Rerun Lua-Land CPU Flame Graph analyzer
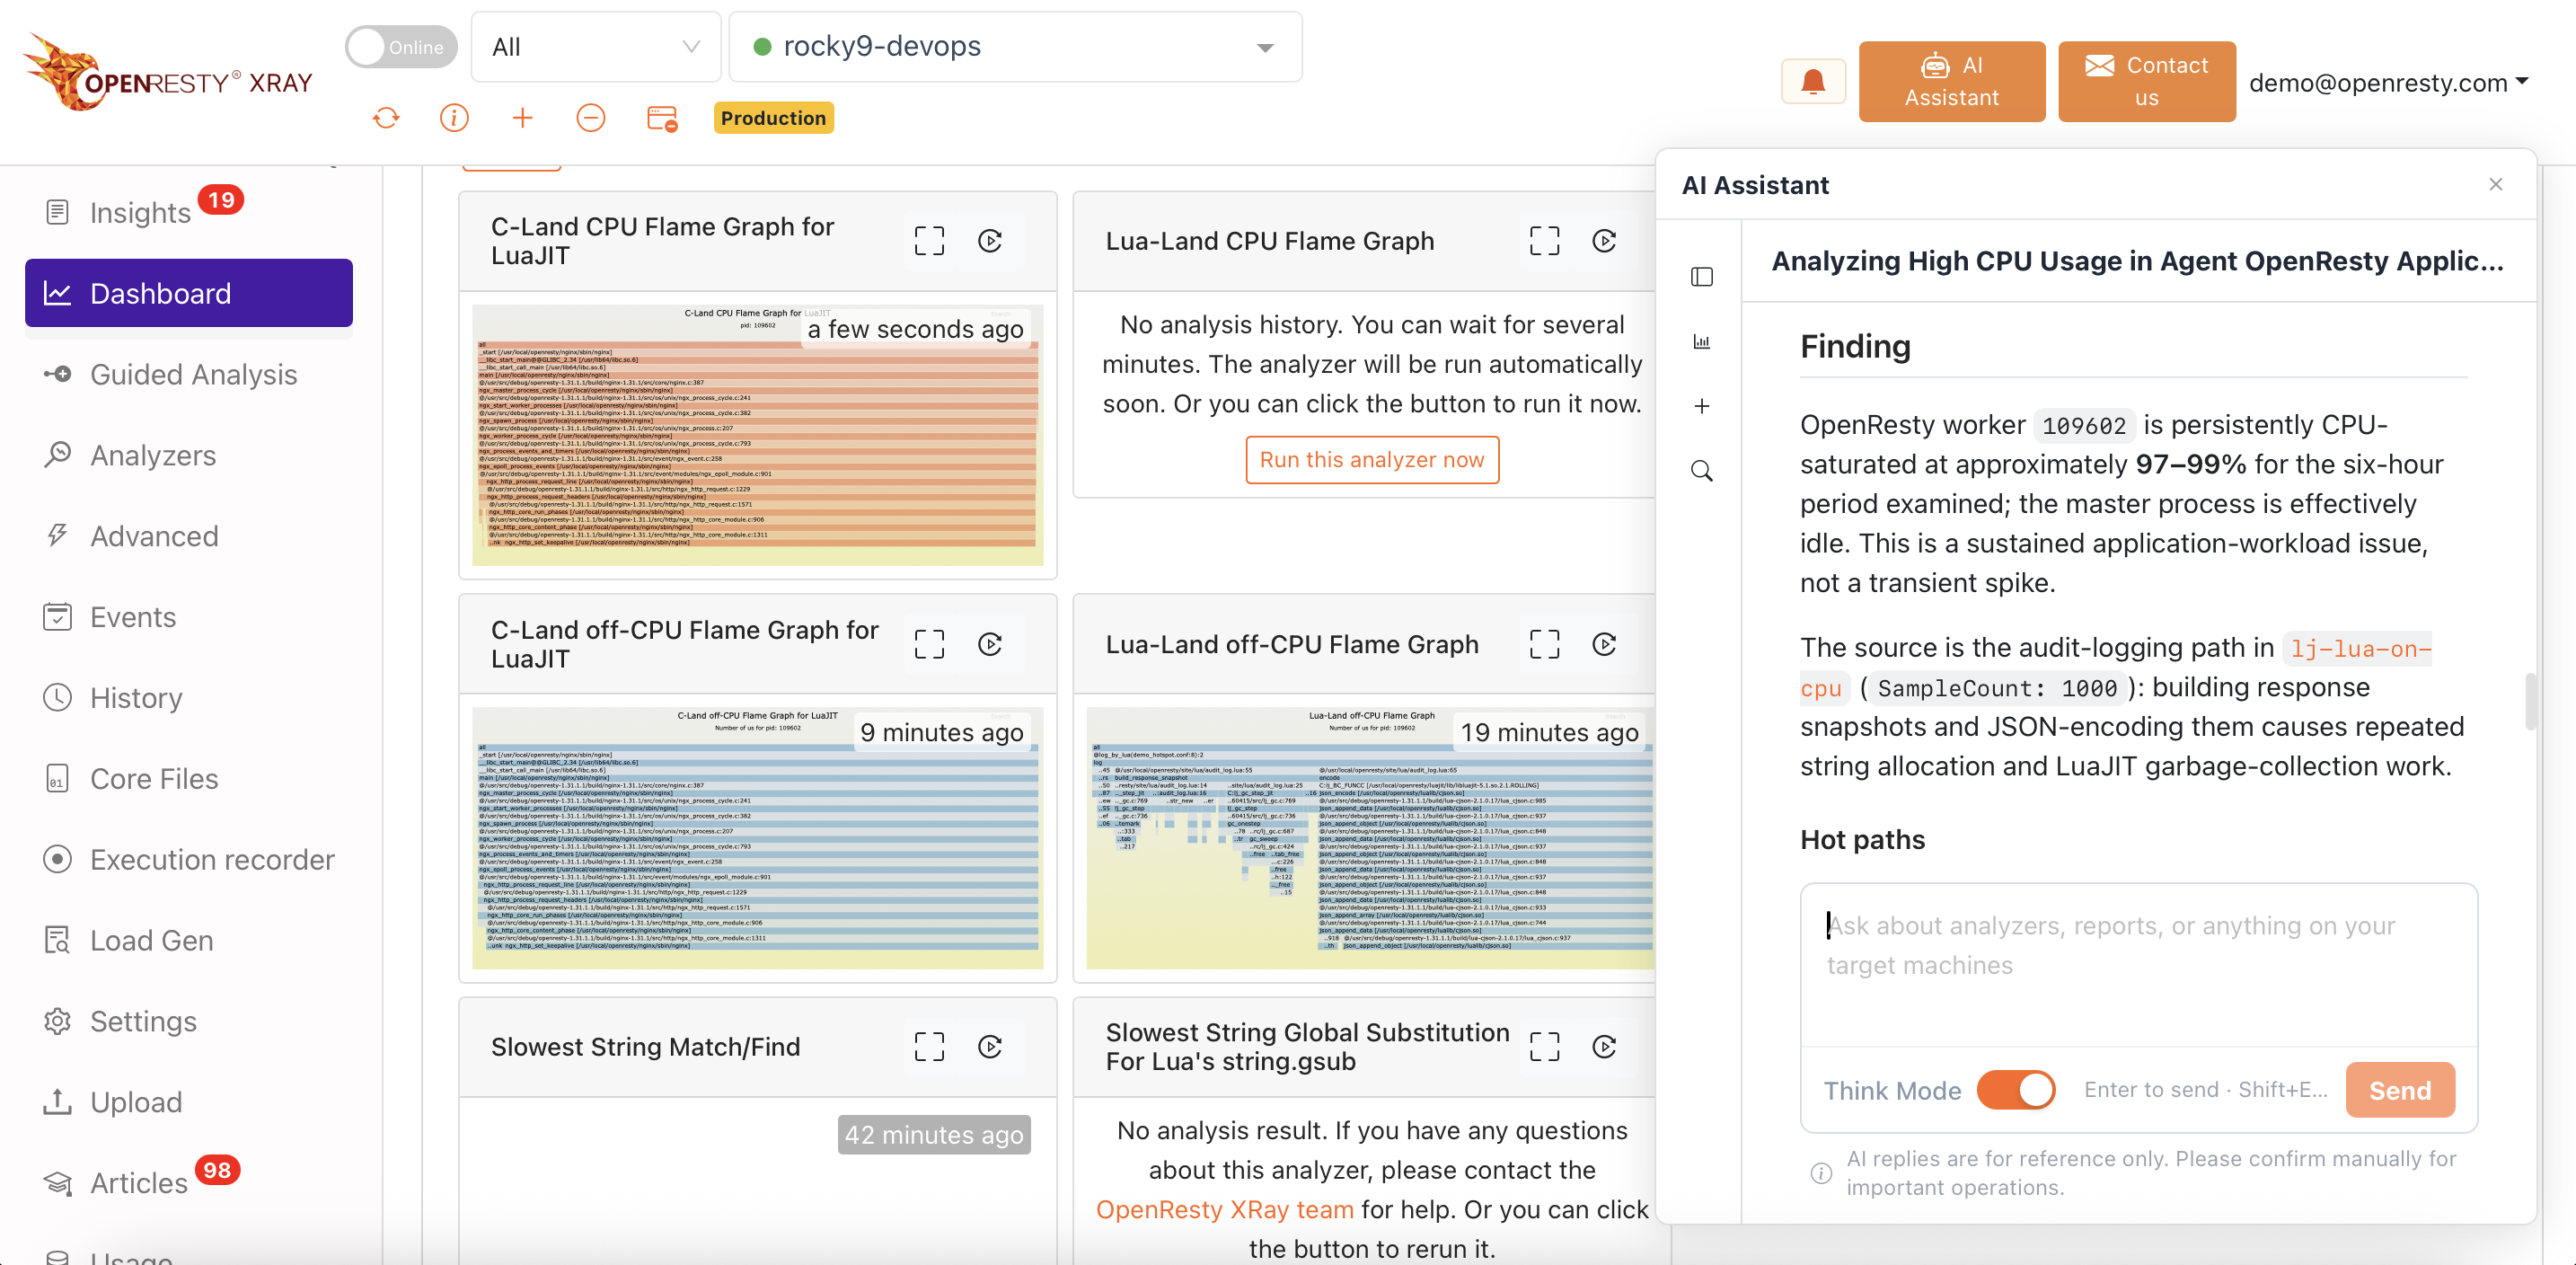Screen dimensions: 2576x1265 [1604, 241]
